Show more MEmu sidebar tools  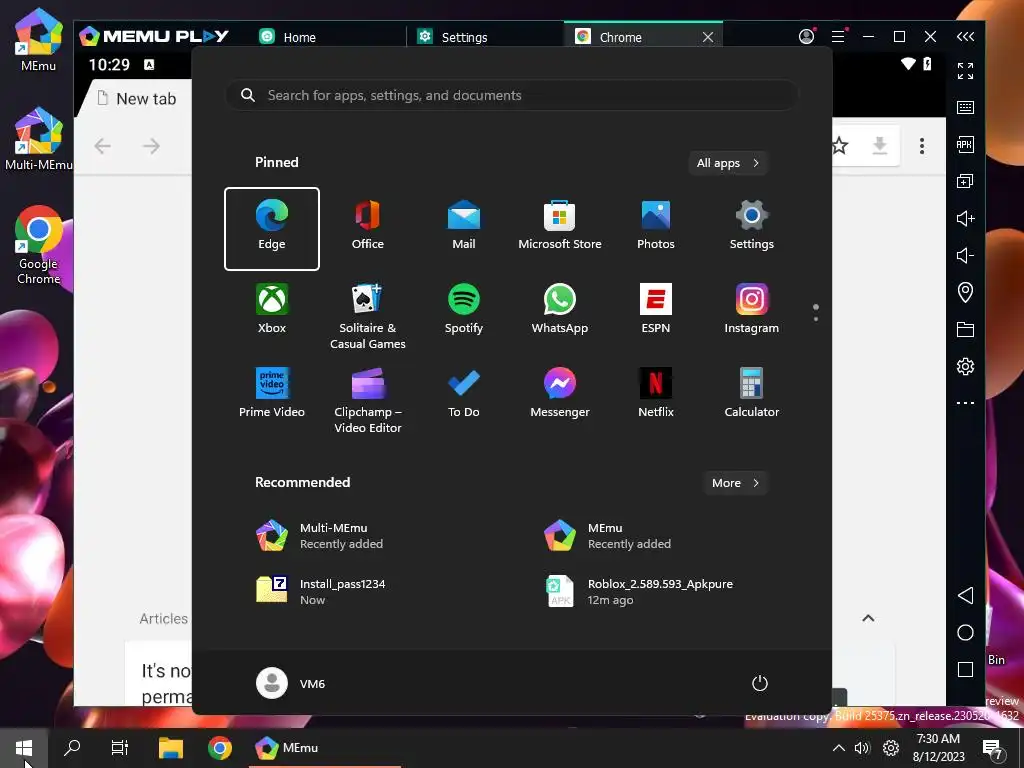pyautogui.click(x=965, y=403)
